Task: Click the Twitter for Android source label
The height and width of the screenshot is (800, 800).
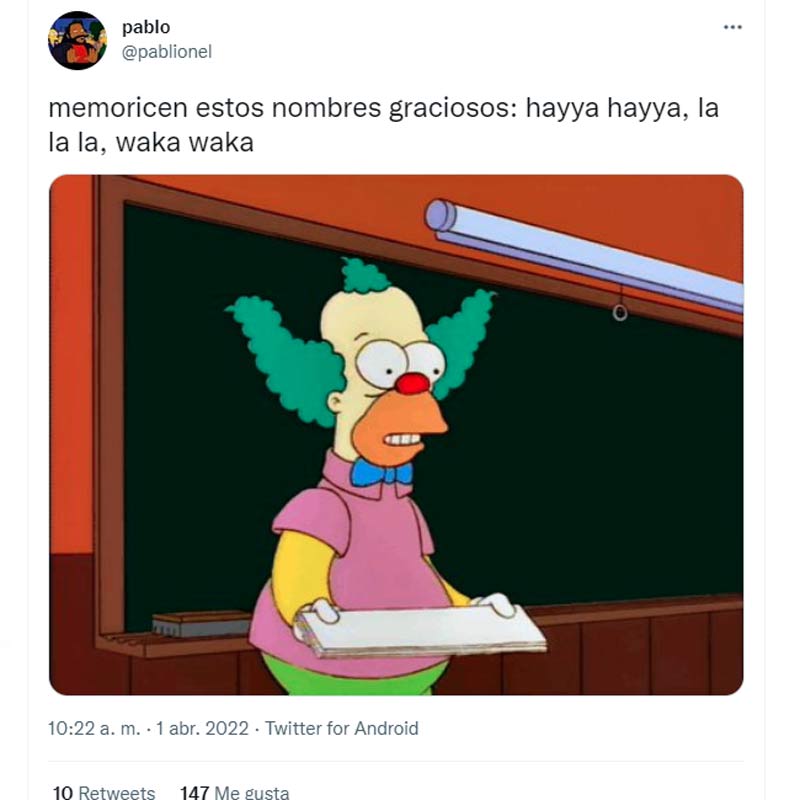Action: point(341,728)
